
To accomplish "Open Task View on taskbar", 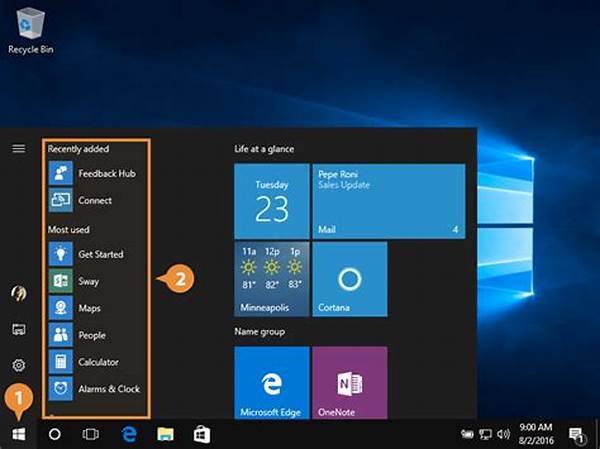I will [91, 434].
